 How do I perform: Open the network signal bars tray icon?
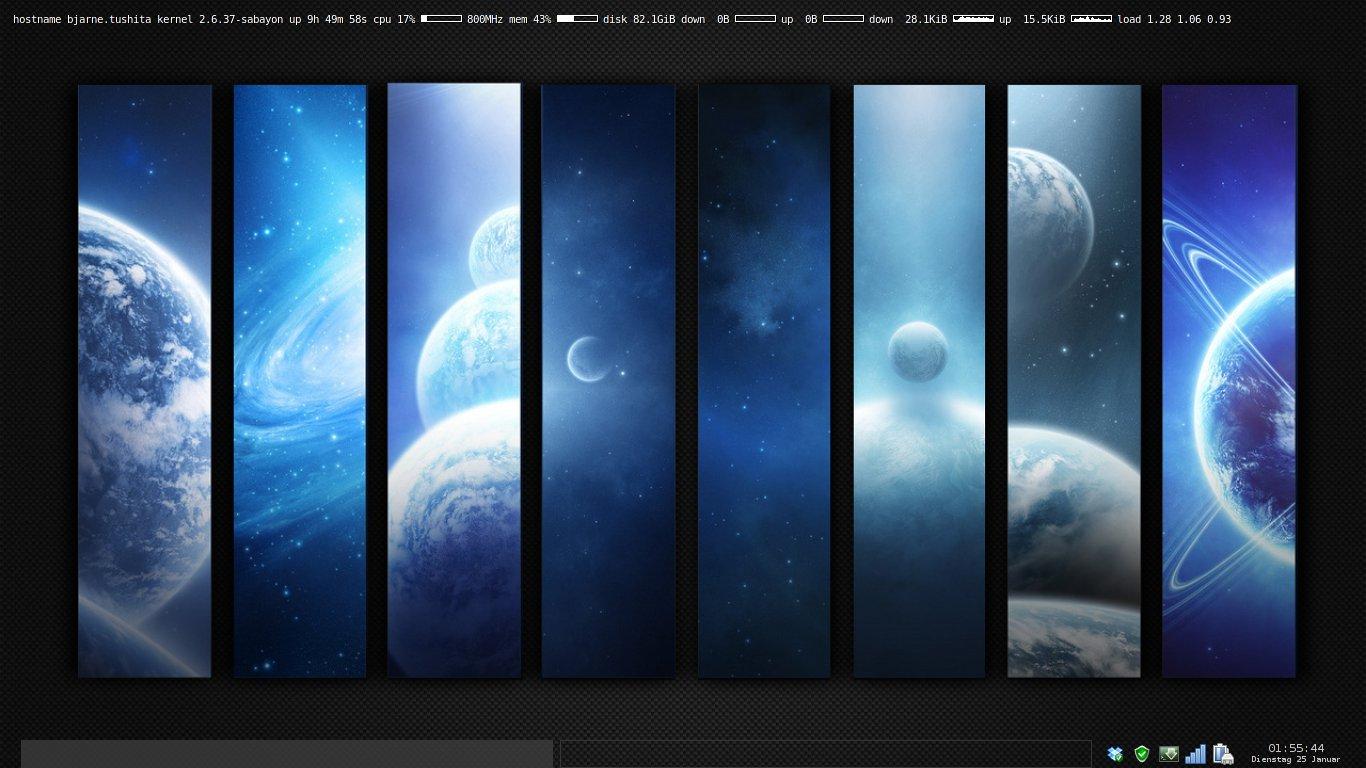(1195, 753)
